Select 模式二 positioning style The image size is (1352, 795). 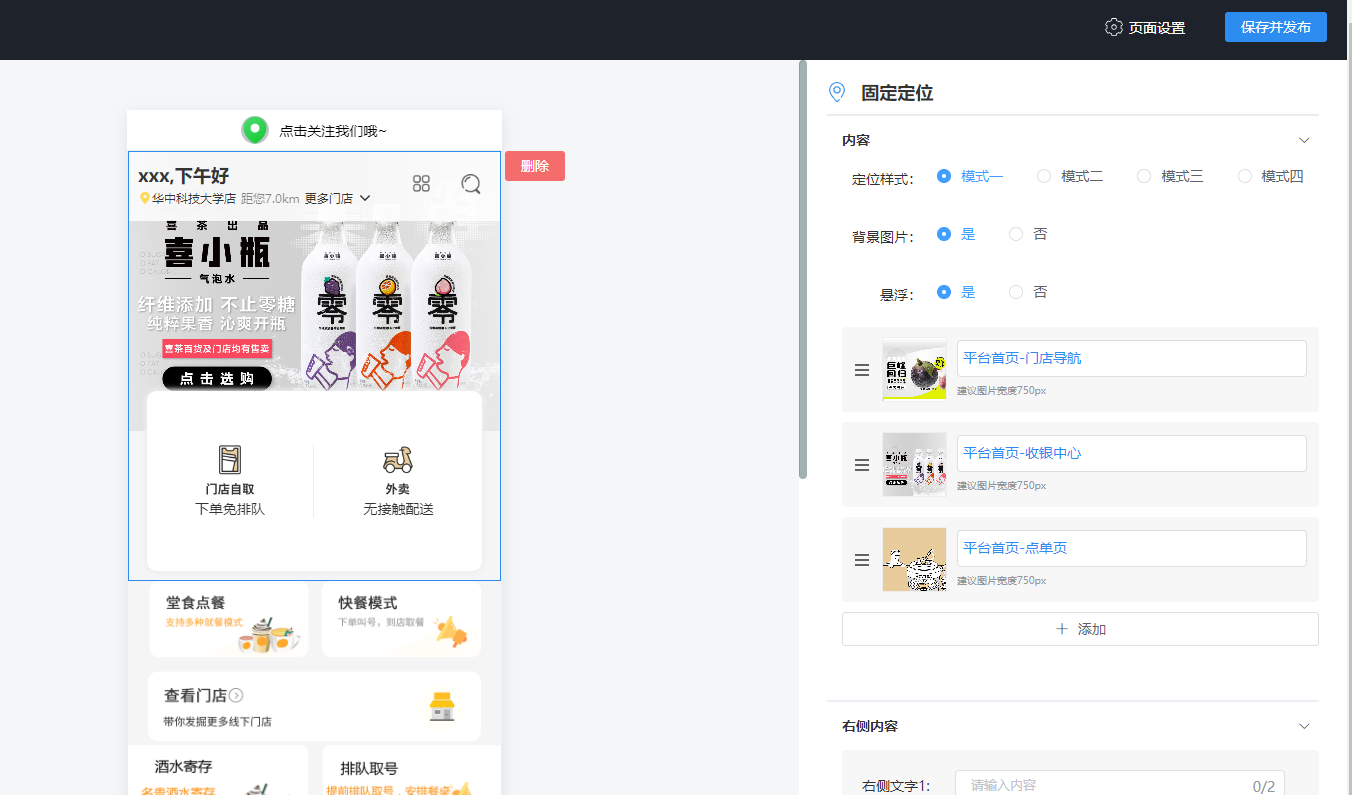pyautogui.click(x=1070, y=176)
